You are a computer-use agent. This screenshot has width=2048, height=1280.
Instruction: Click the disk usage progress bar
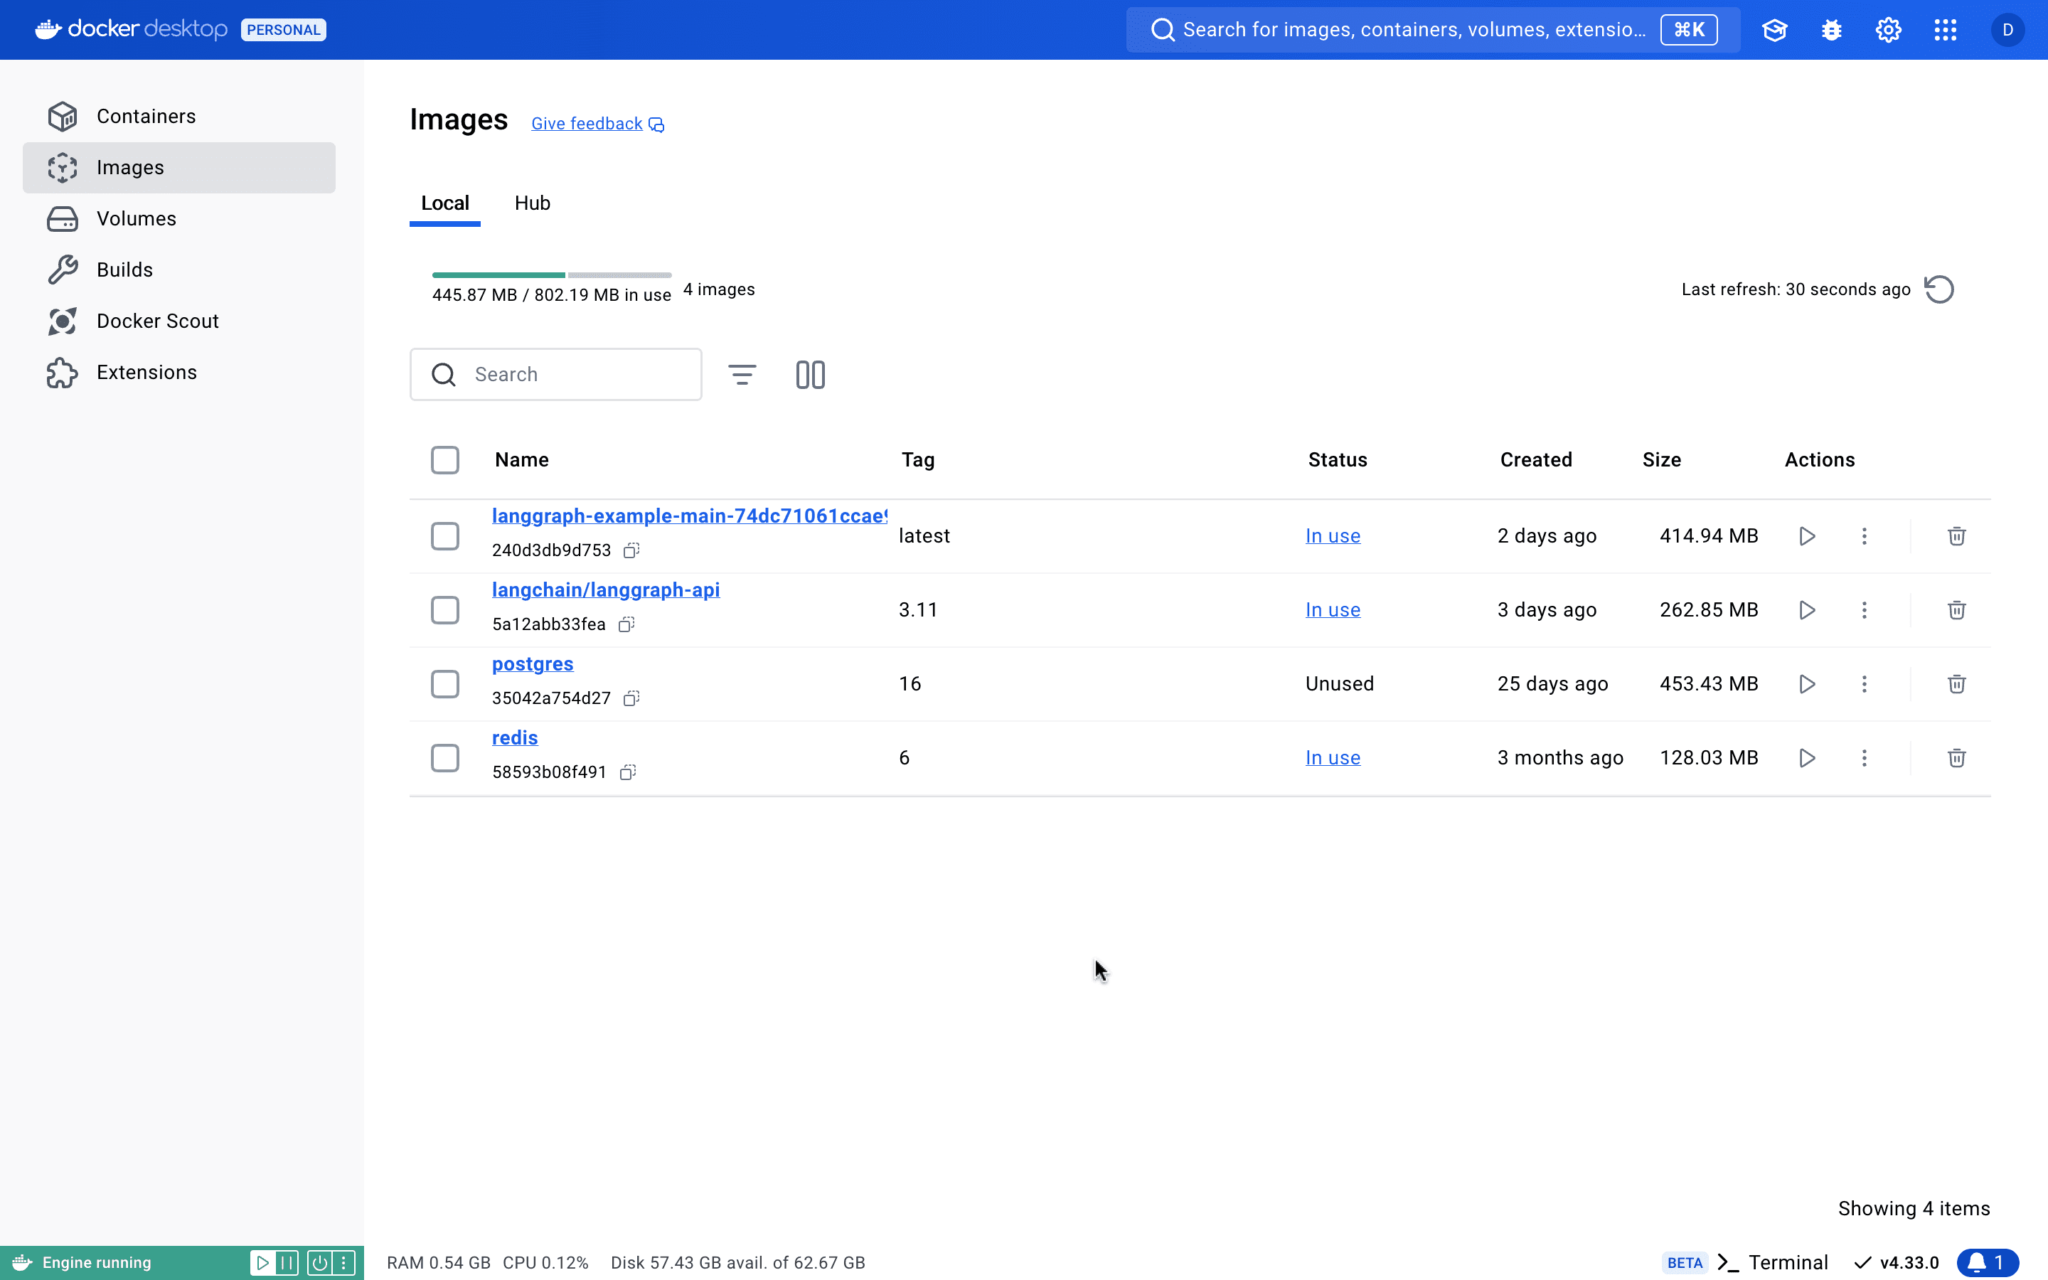(x=551, y=274)
